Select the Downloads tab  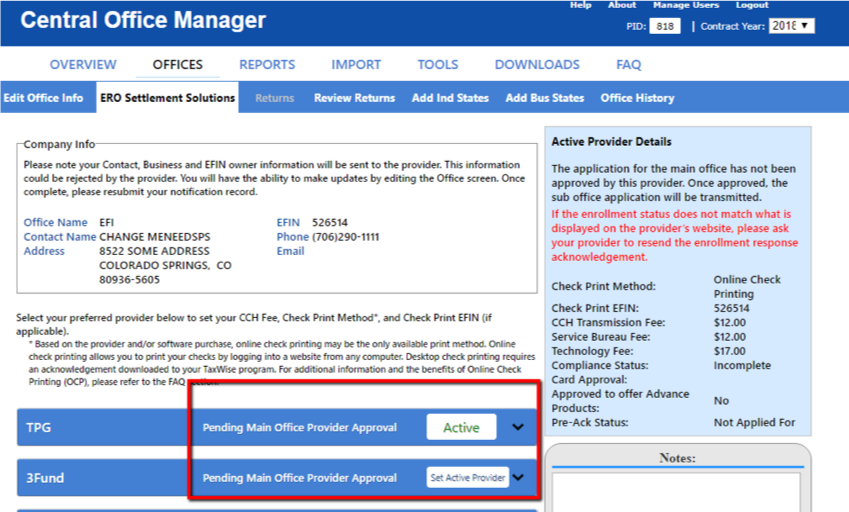click(537, 65)
